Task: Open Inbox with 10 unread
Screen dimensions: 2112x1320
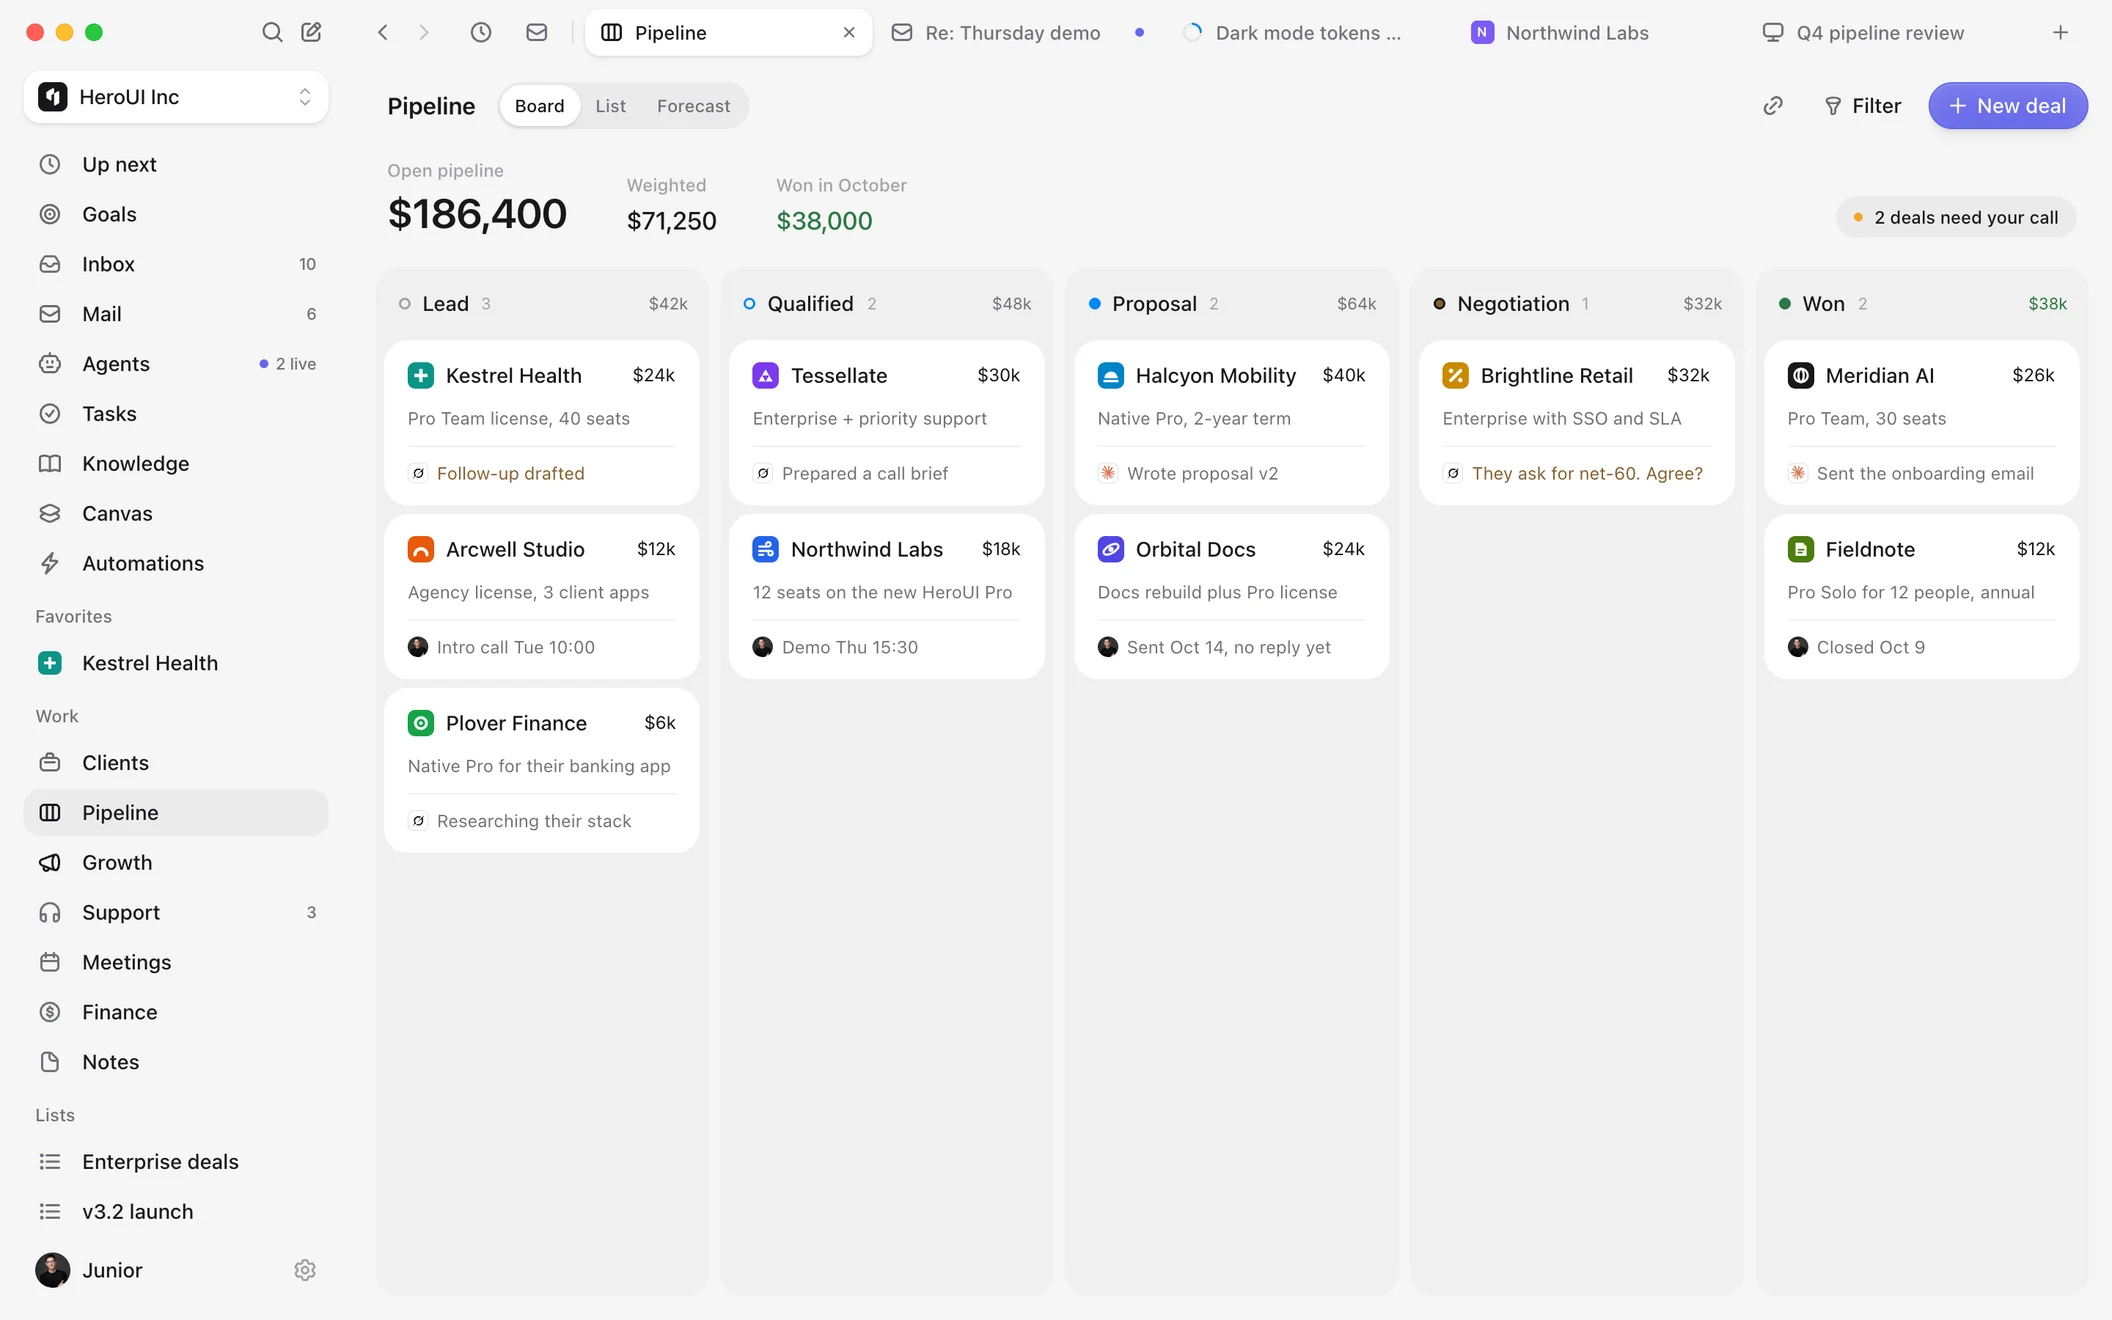Action: pyautogui.click(x=176, y=264)
